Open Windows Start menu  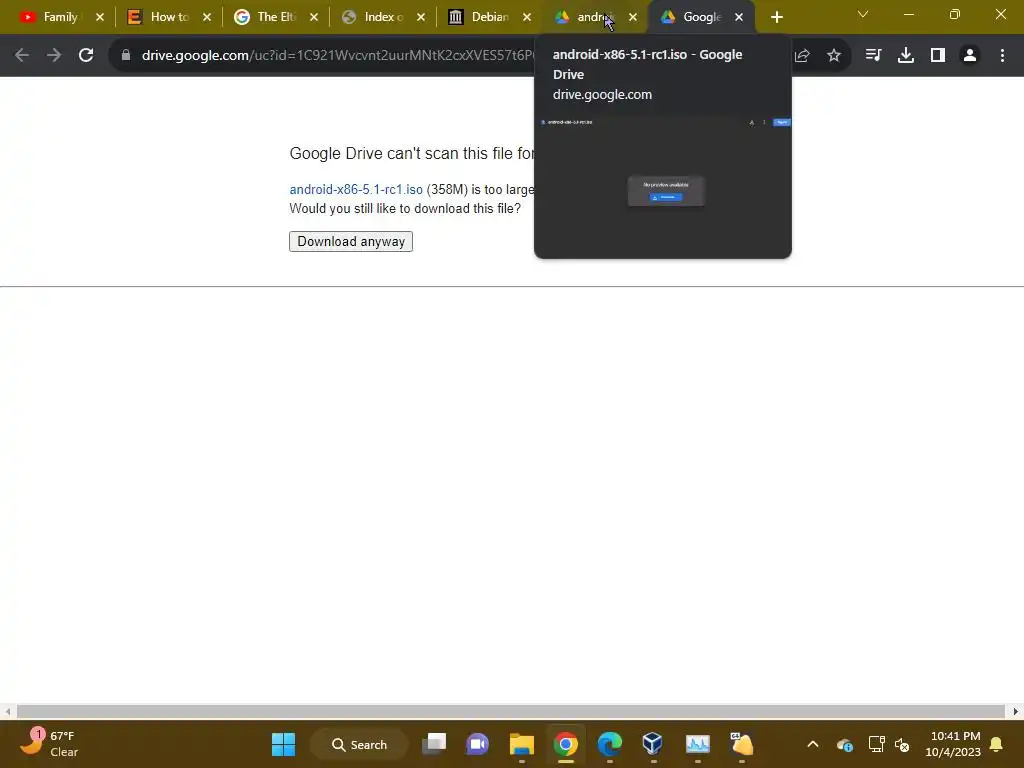(x=283, y=744)
